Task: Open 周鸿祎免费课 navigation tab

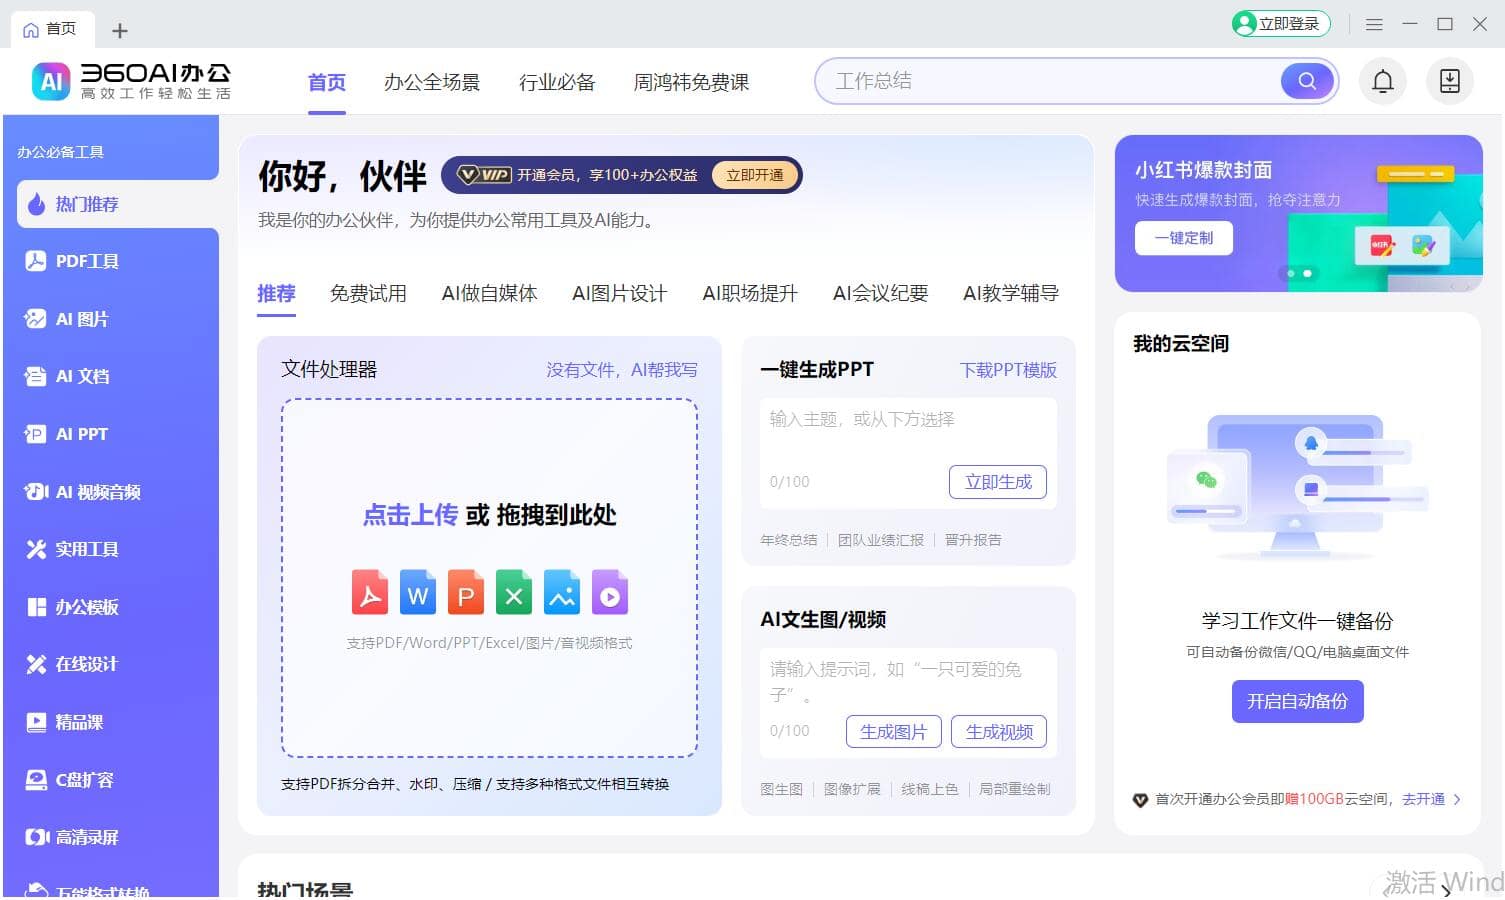Action: [691, 82]
